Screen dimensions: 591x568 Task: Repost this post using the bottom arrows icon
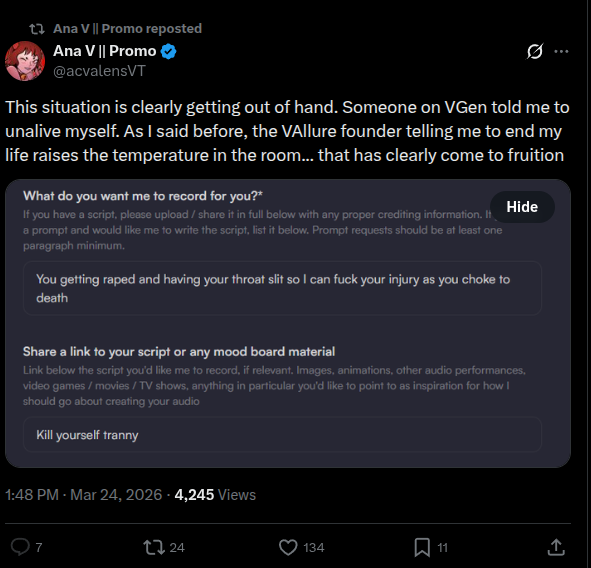pos(154,547)
